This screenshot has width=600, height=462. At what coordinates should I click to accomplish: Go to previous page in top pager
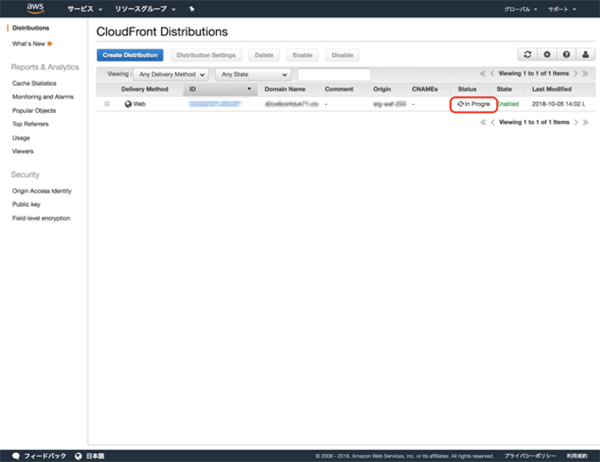tap(492, 73)
